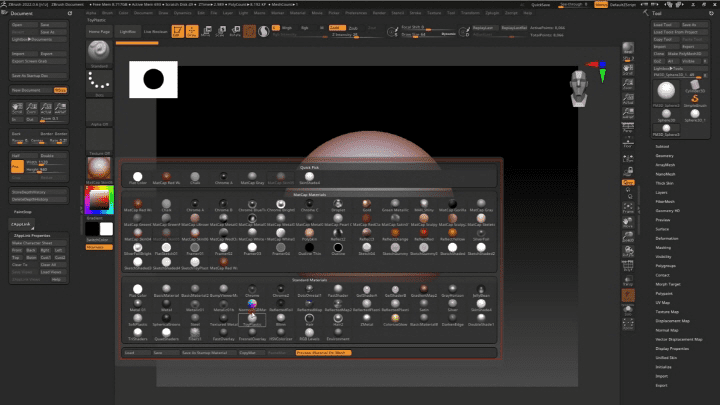
Task: Open the Render menu
Action: tap(379, 13)
